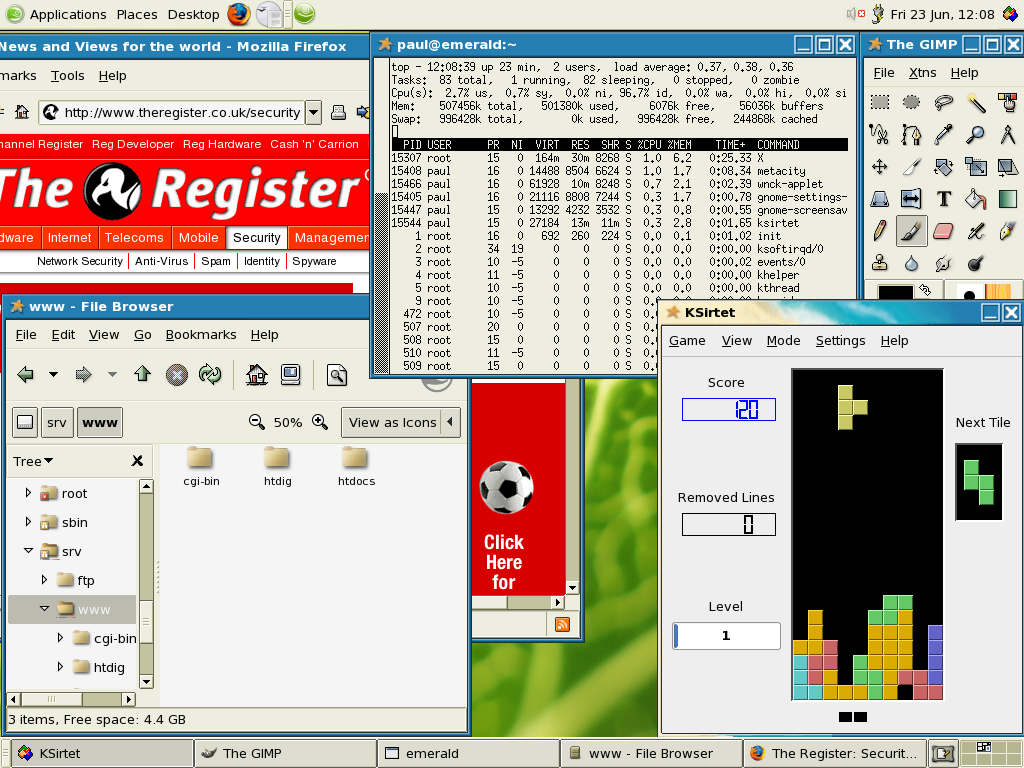Activate the Pencil tool in GIMP
Image resolution: width=1024 pixels, height=768 pixels.
coord(880,231)
